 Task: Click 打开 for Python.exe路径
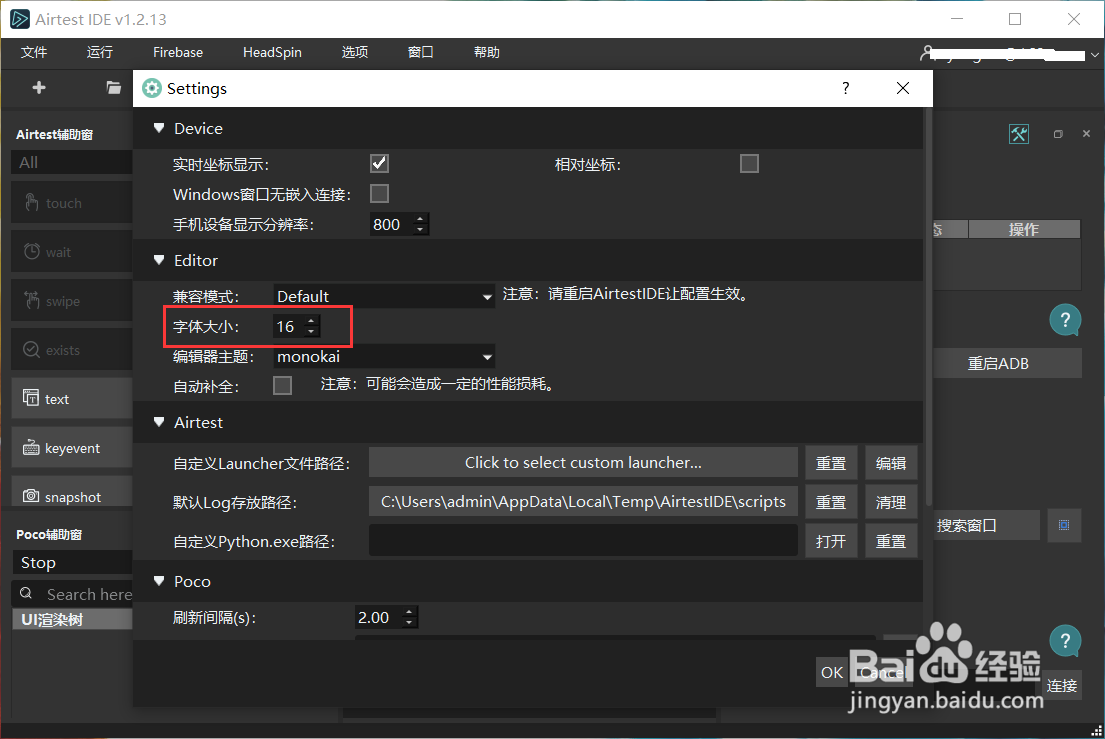[831, 541]
